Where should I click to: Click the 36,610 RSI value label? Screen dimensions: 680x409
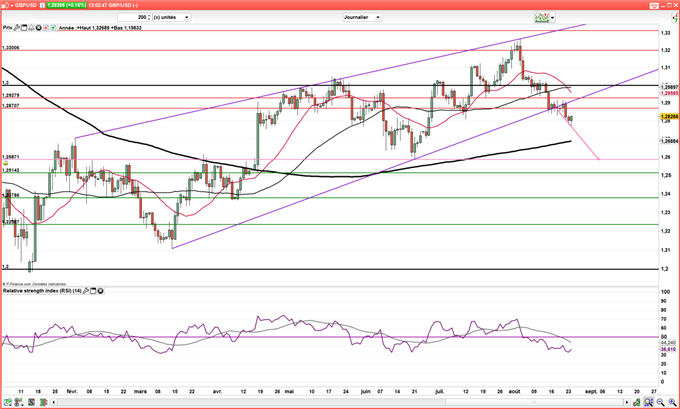[x=669, y=349]
